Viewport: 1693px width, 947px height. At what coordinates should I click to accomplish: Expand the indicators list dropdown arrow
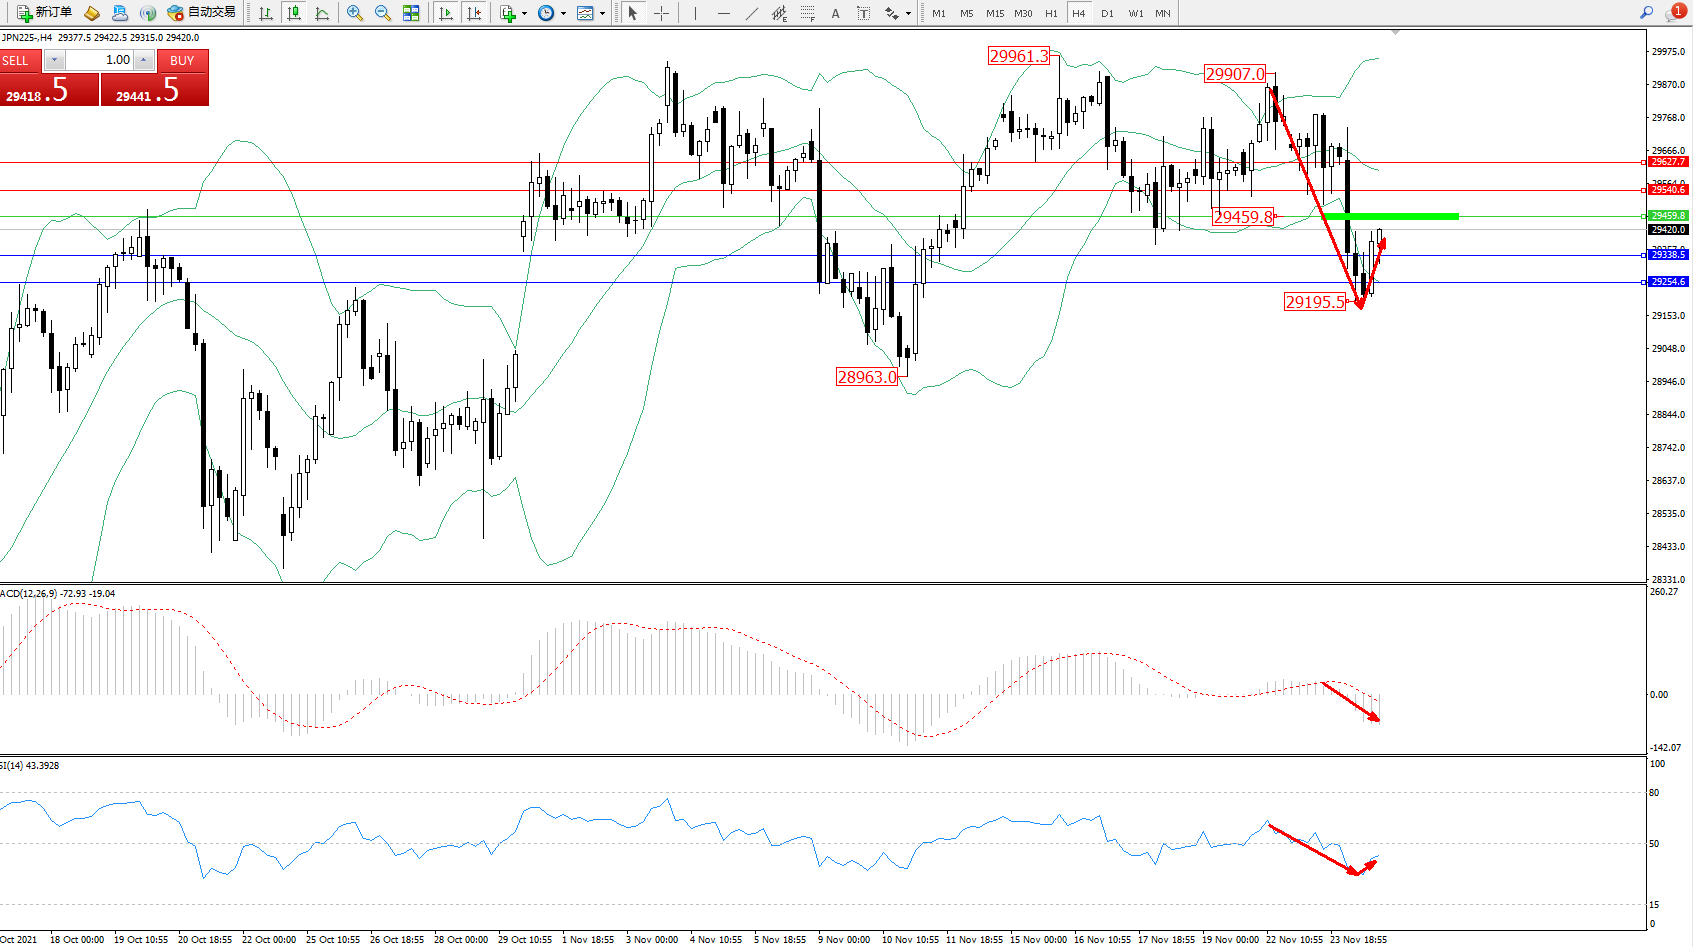tap(524, 13)
